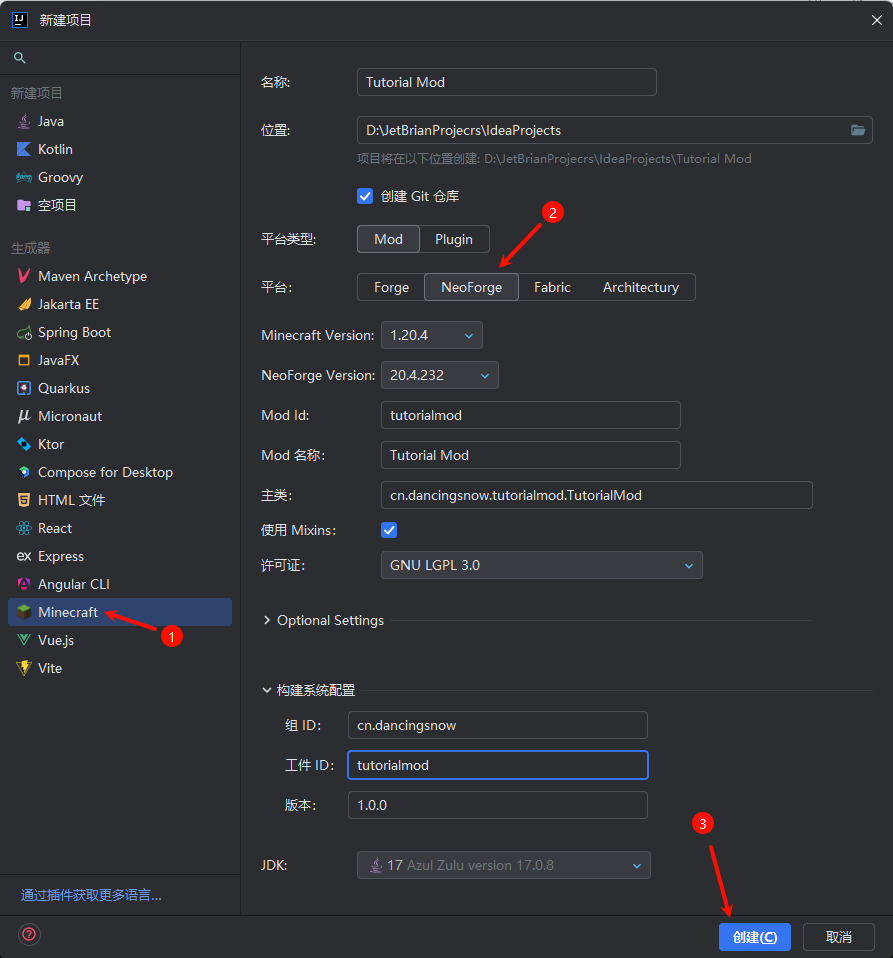This screenshot has height=958, width=893.
Task: Toggle the 使用 Mixins checkbox
Action: coord(389,529)
